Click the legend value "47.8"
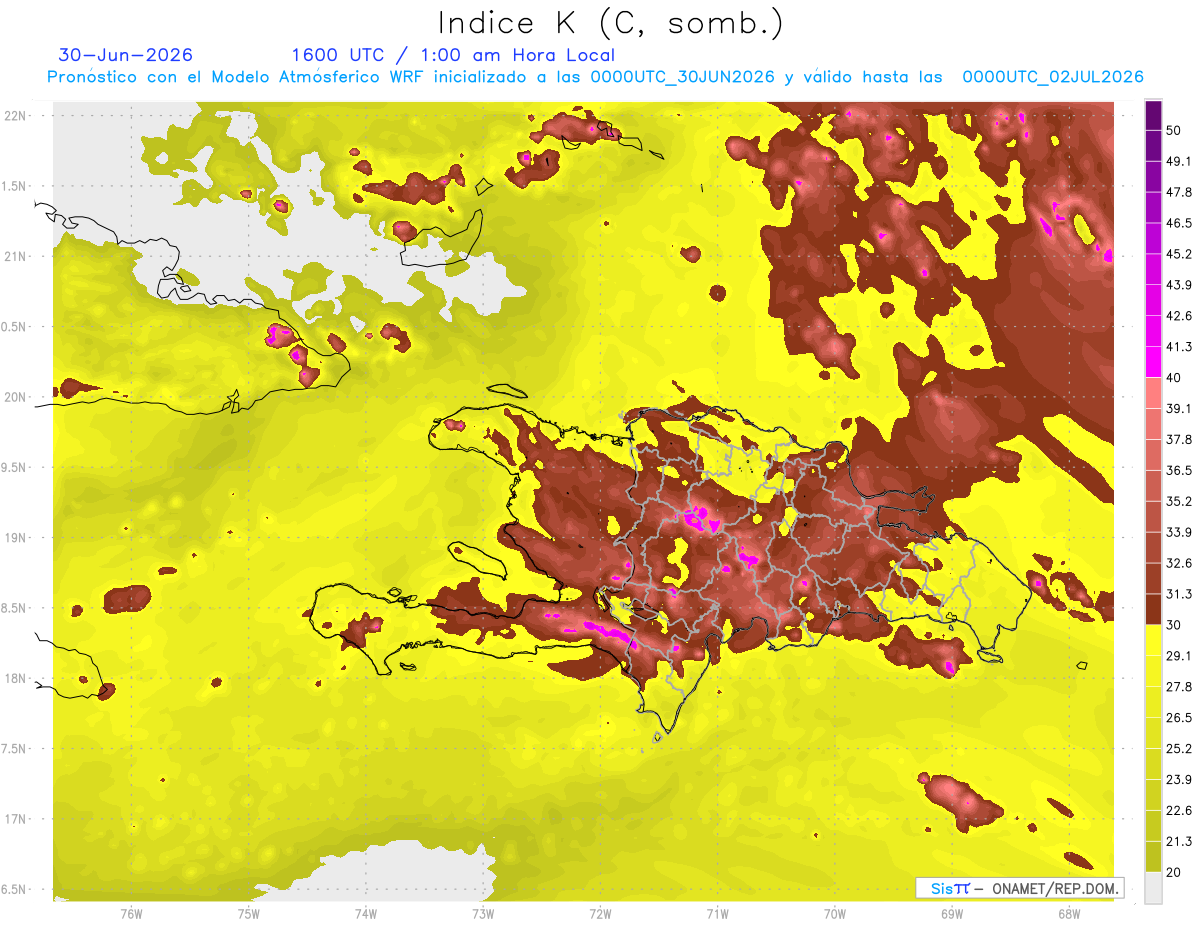This screenshot has height=927, width=1200. 1178,192
